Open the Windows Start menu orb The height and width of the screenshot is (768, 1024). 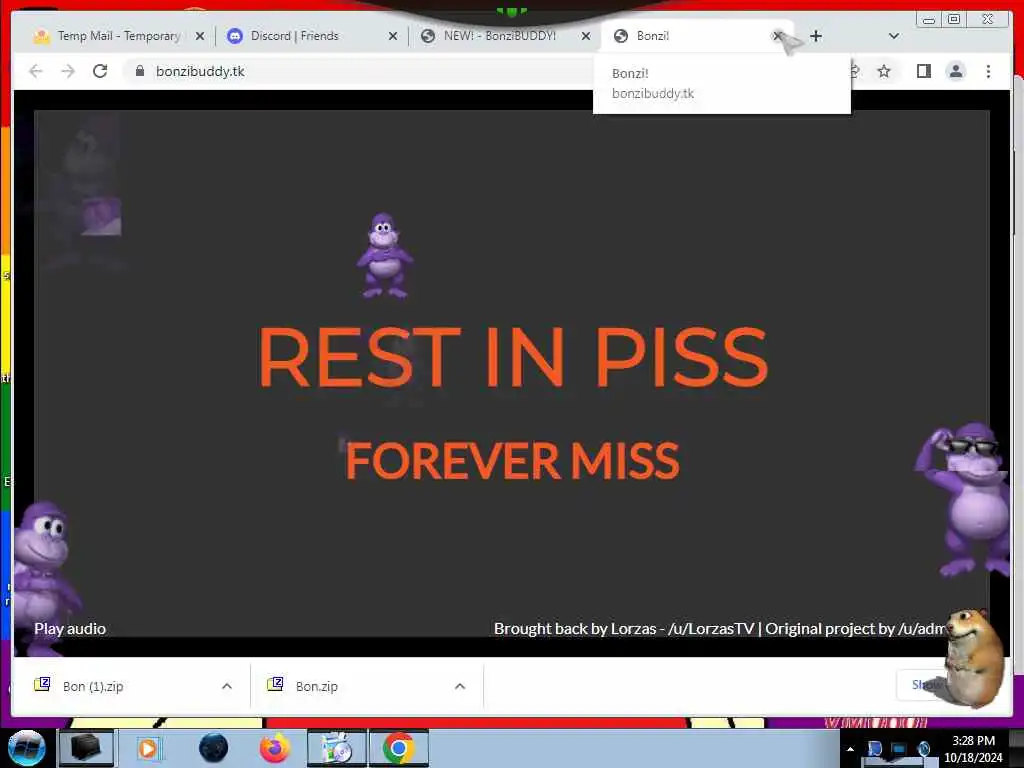[x=26, y=748]
